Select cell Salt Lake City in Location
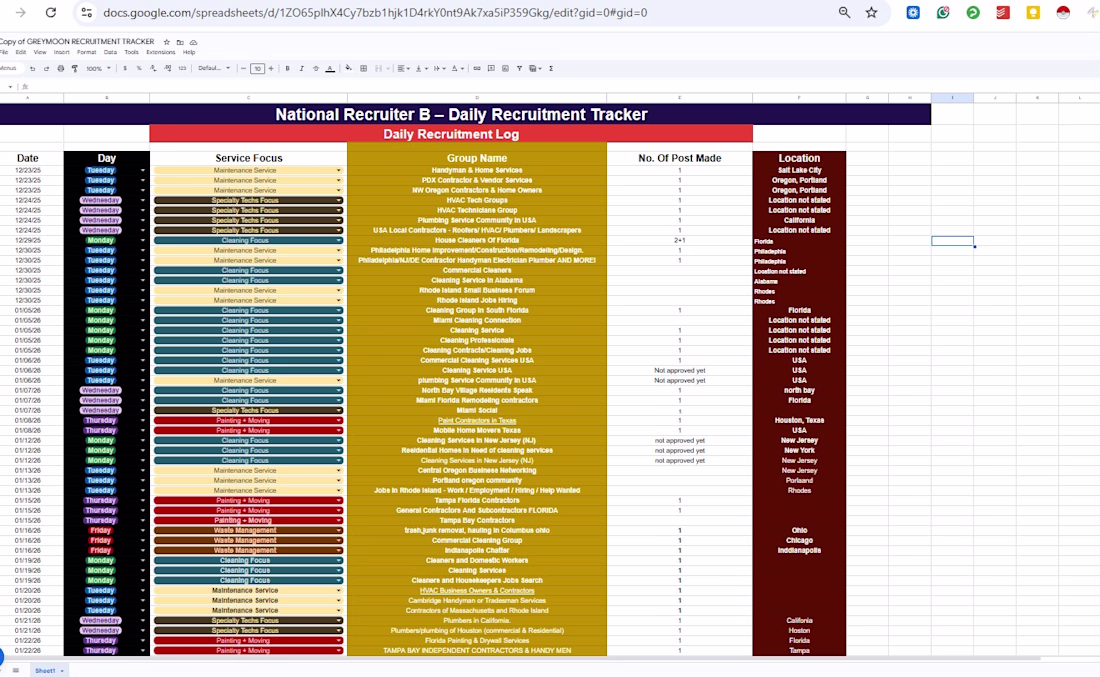 pos(799,170)
